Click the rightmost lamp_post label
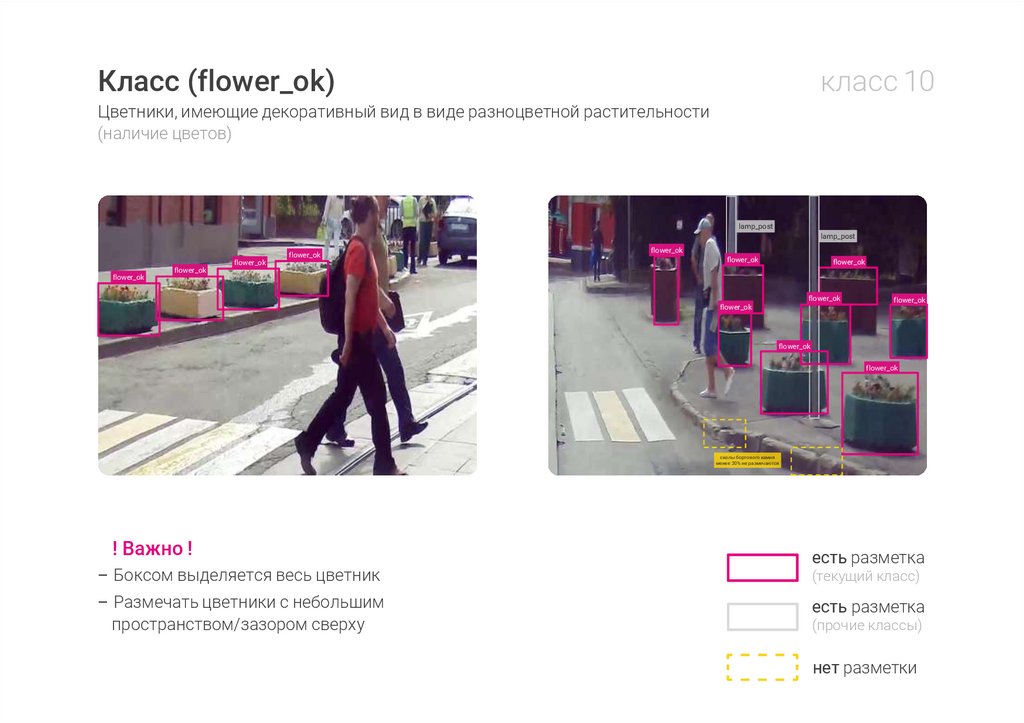 pyautogui.click(x=838, y=237)
